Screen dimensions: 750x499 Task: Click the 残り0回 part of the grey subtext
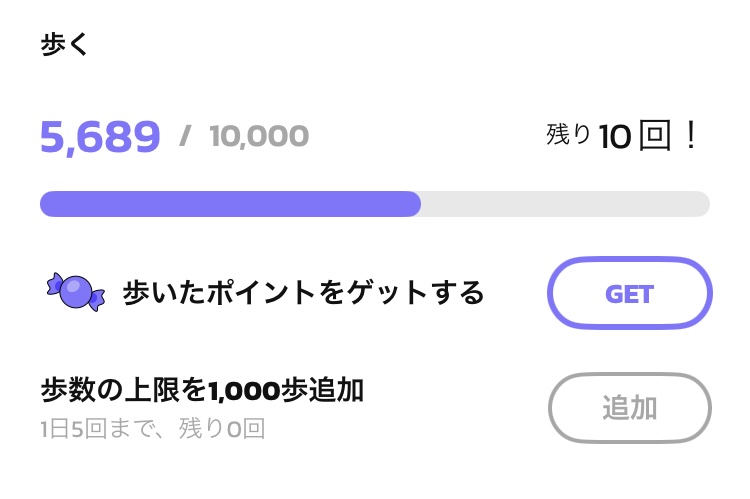[x=222, y=428]
